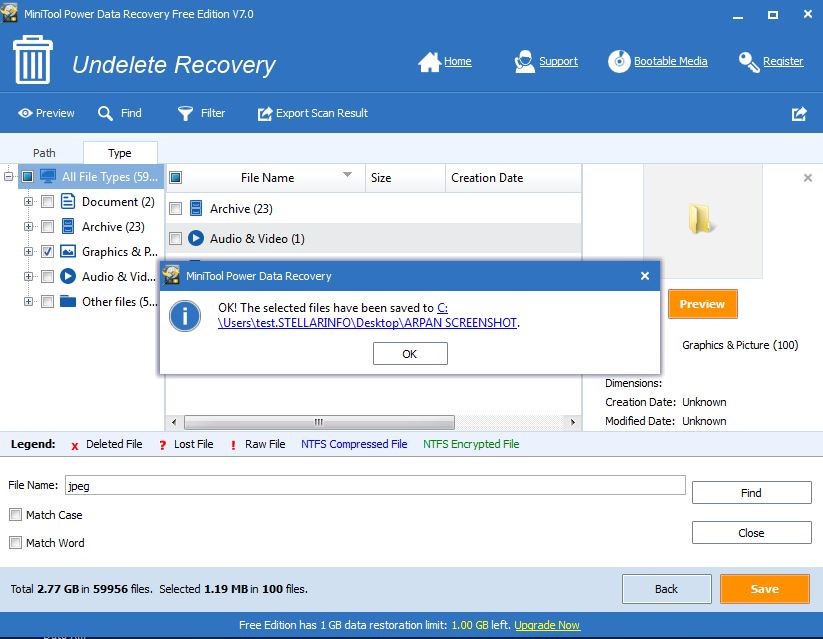Click Audio & Video play icon in list
The image size is (823, 639).
[x=196, y=238]
